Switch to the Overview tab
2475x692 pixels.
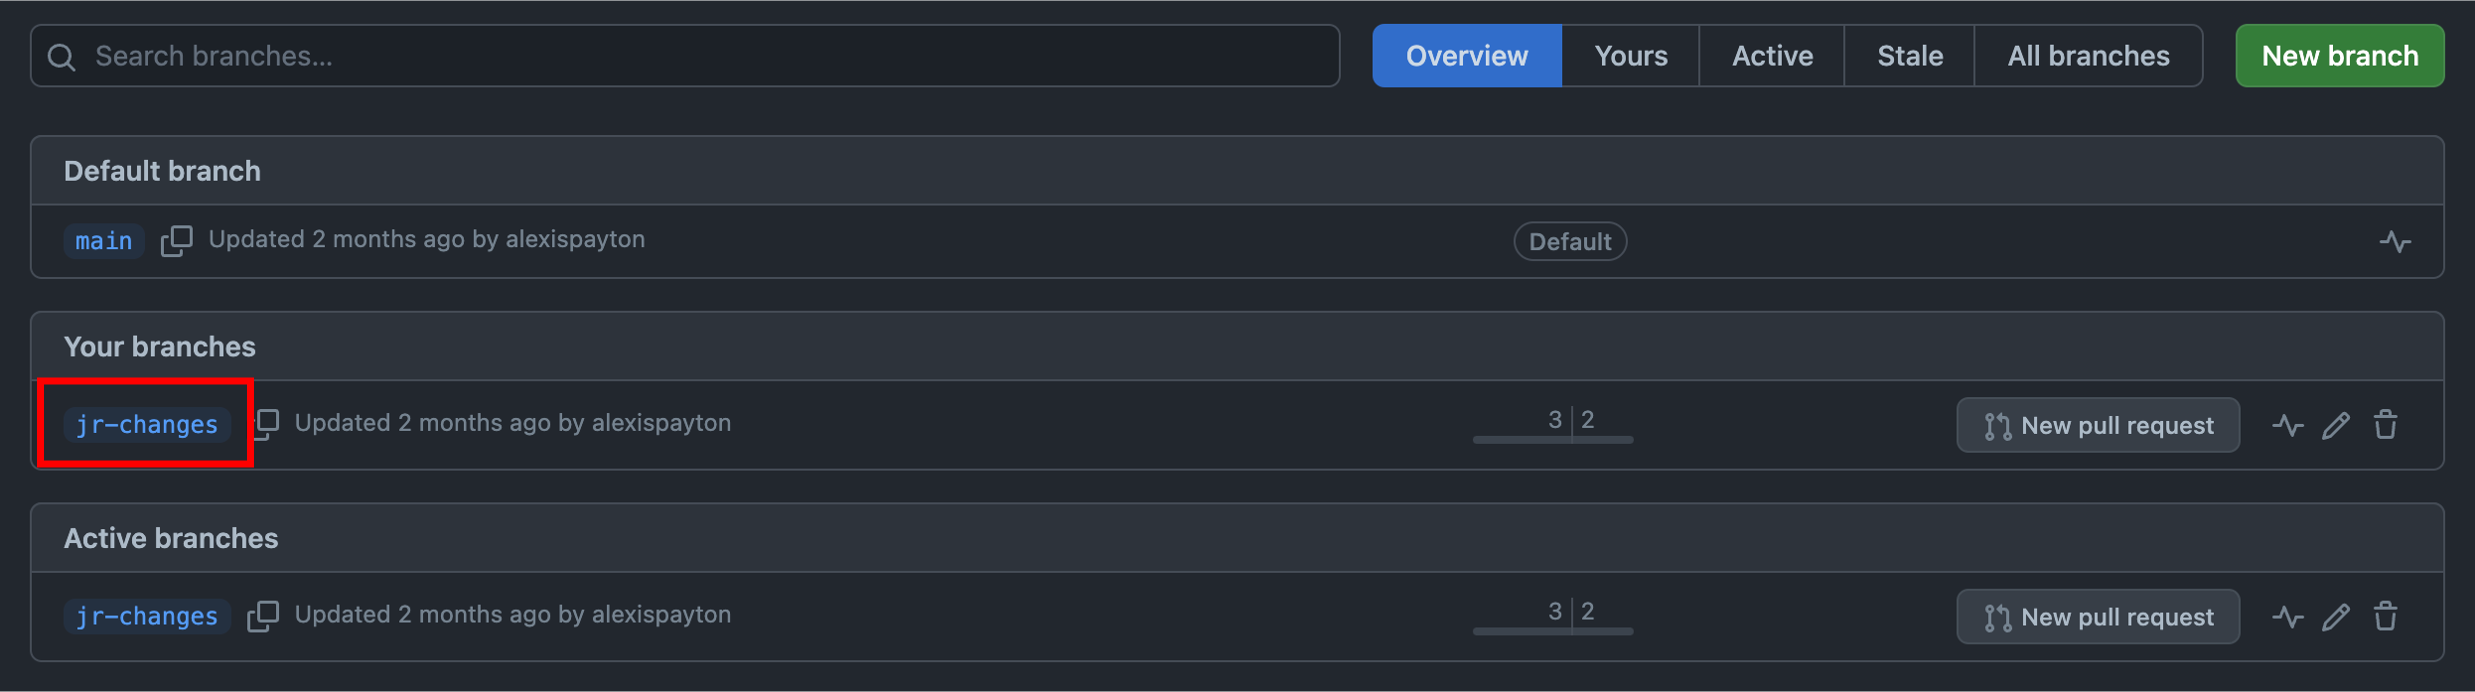coord(1466,56)
